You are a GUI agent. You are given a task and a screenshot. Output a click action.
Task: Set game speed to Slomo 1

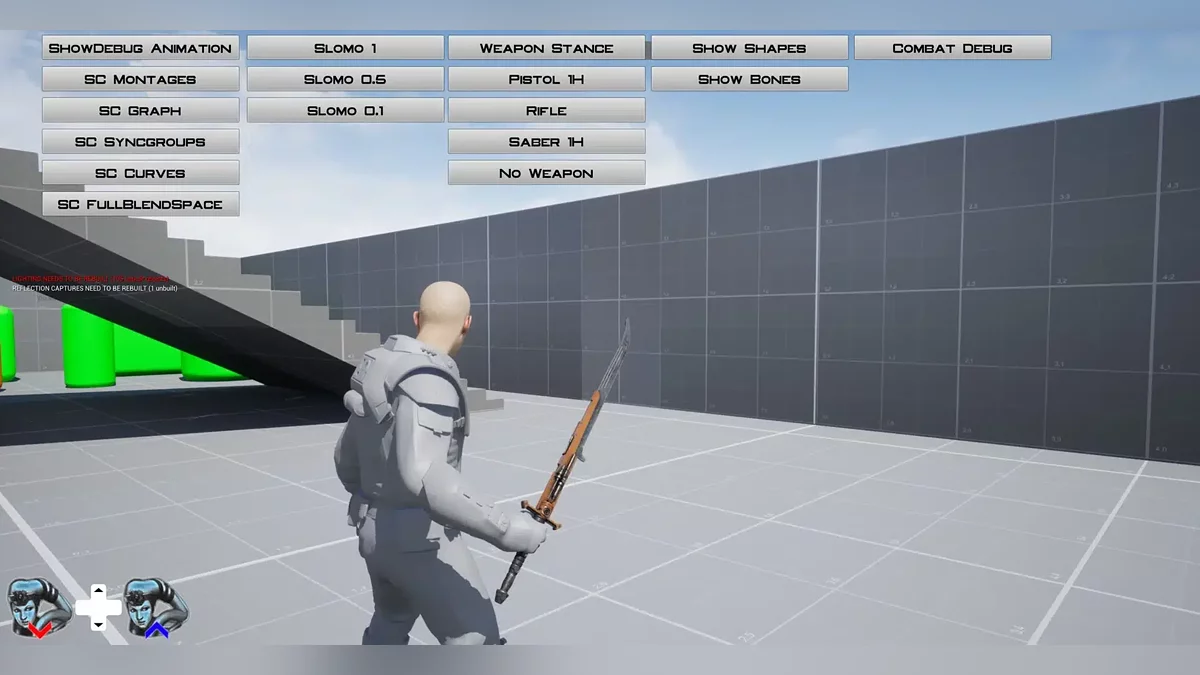click(345, 48)
